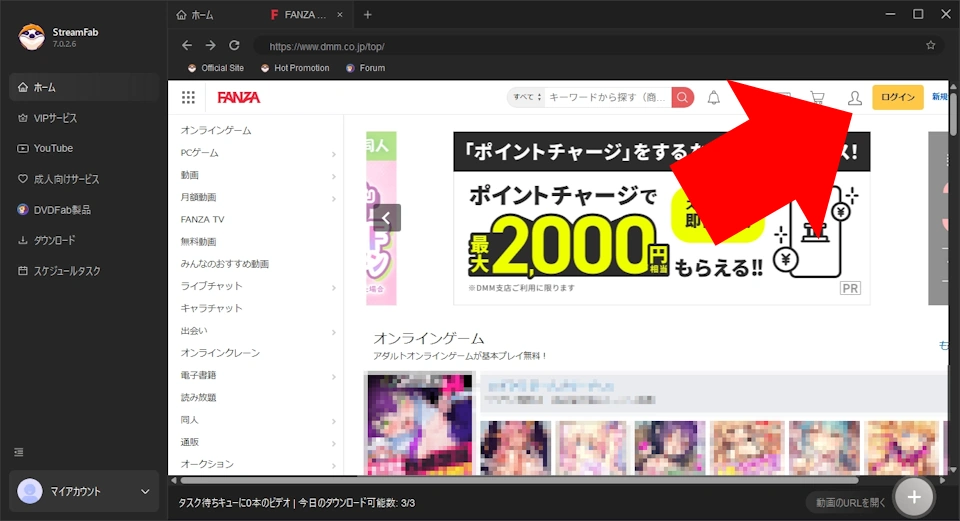Screen dimensions: 960x521
Task: Open 読み放題 in the category list
Action: coord(198,397)
